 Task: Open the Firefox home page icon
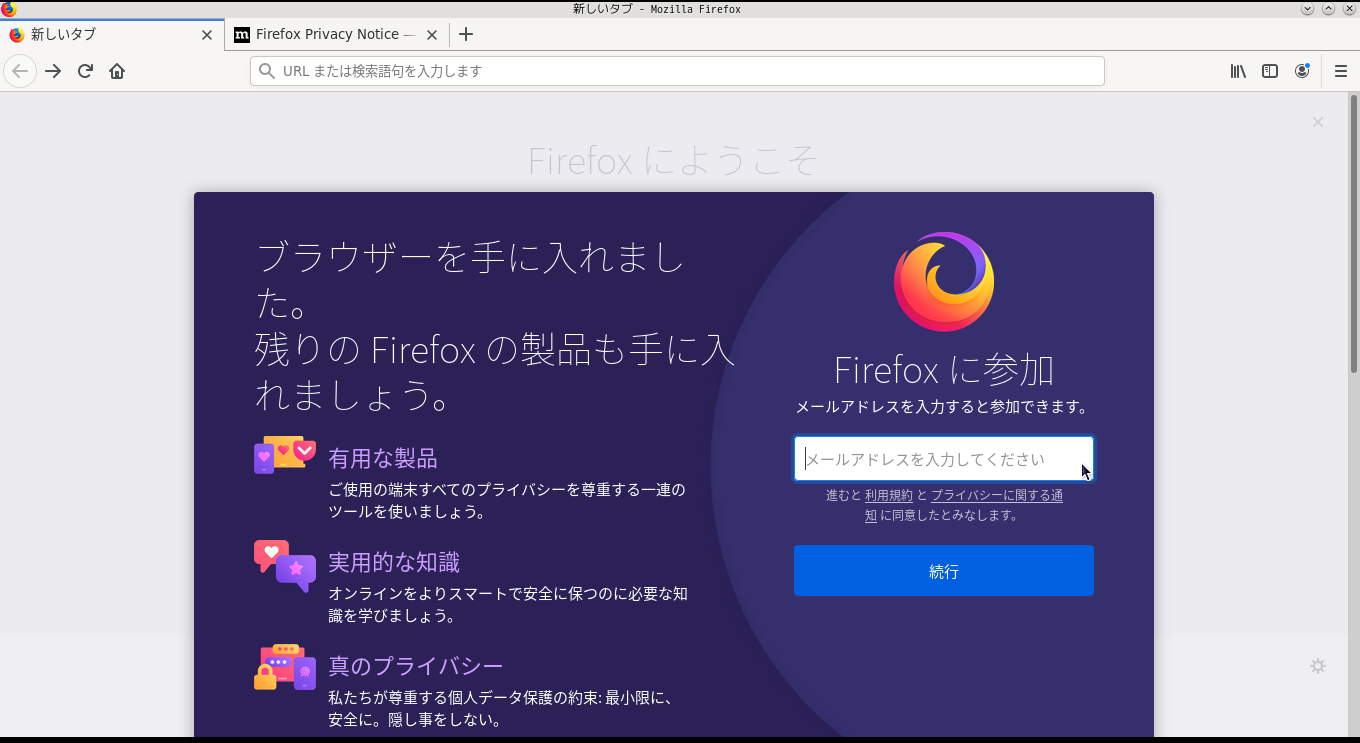(x=117, y=71)
